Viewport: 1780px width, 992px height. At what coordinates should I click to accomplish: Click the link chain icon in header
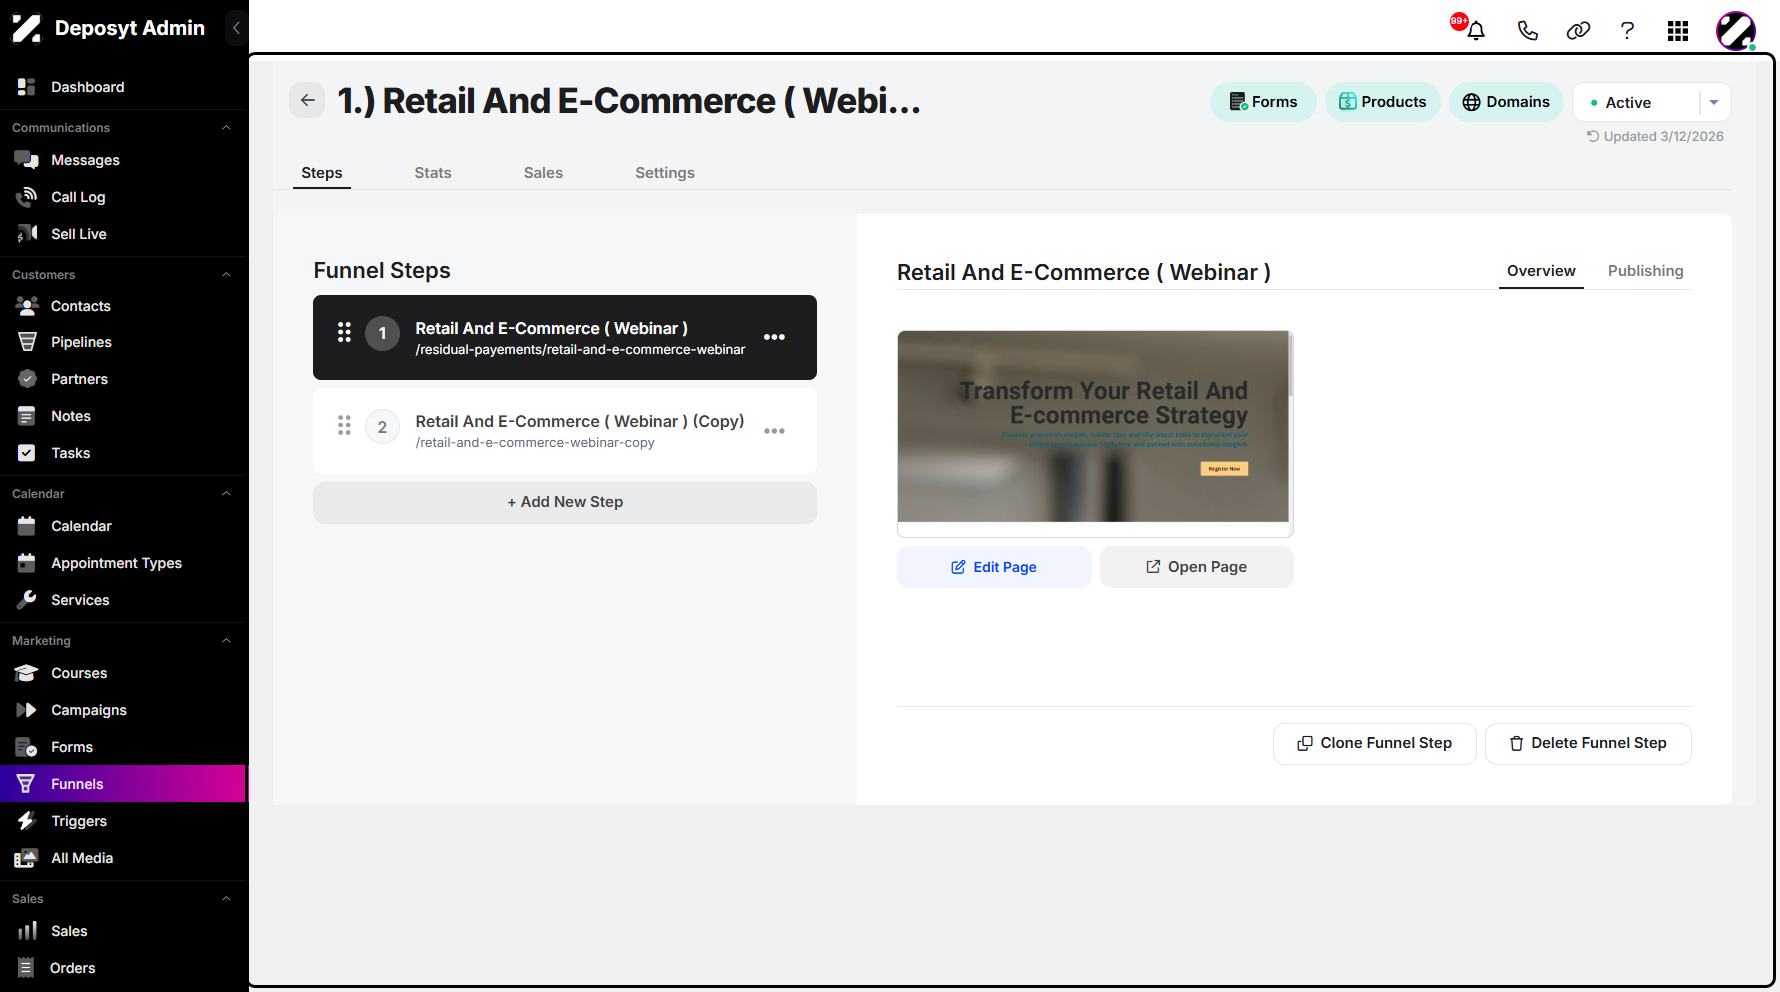[1578, 30]
